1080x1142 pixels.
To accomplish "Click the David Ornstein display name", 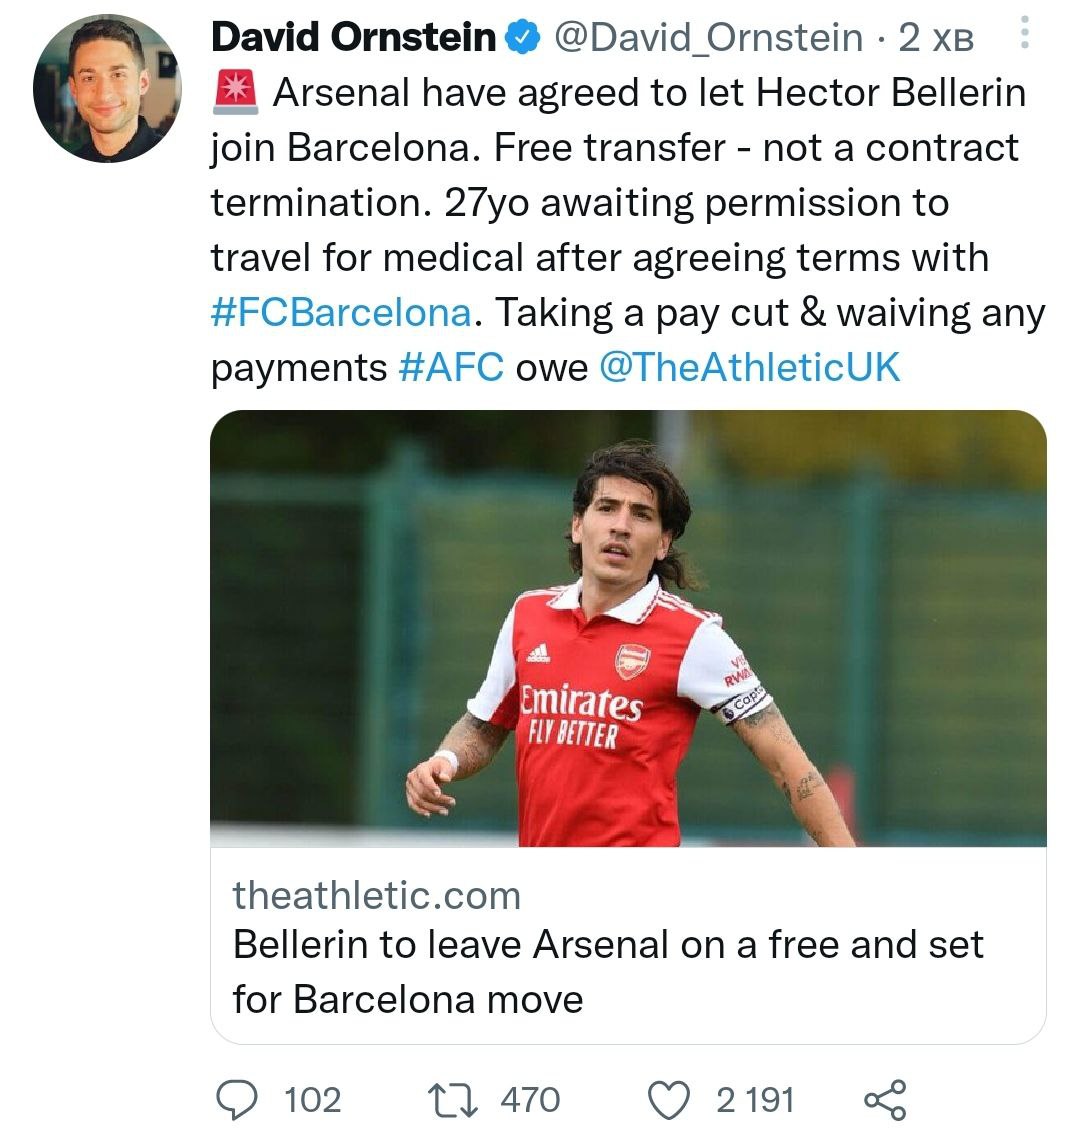I will (354, 38).
